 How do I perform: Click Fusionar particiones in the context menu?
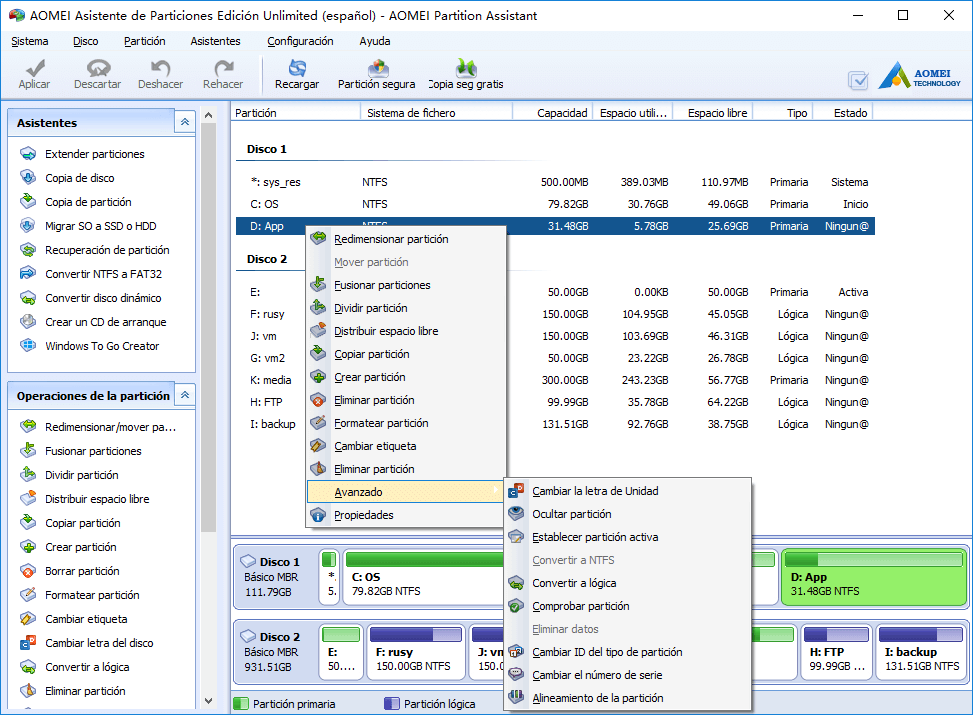tap(406, 285)
